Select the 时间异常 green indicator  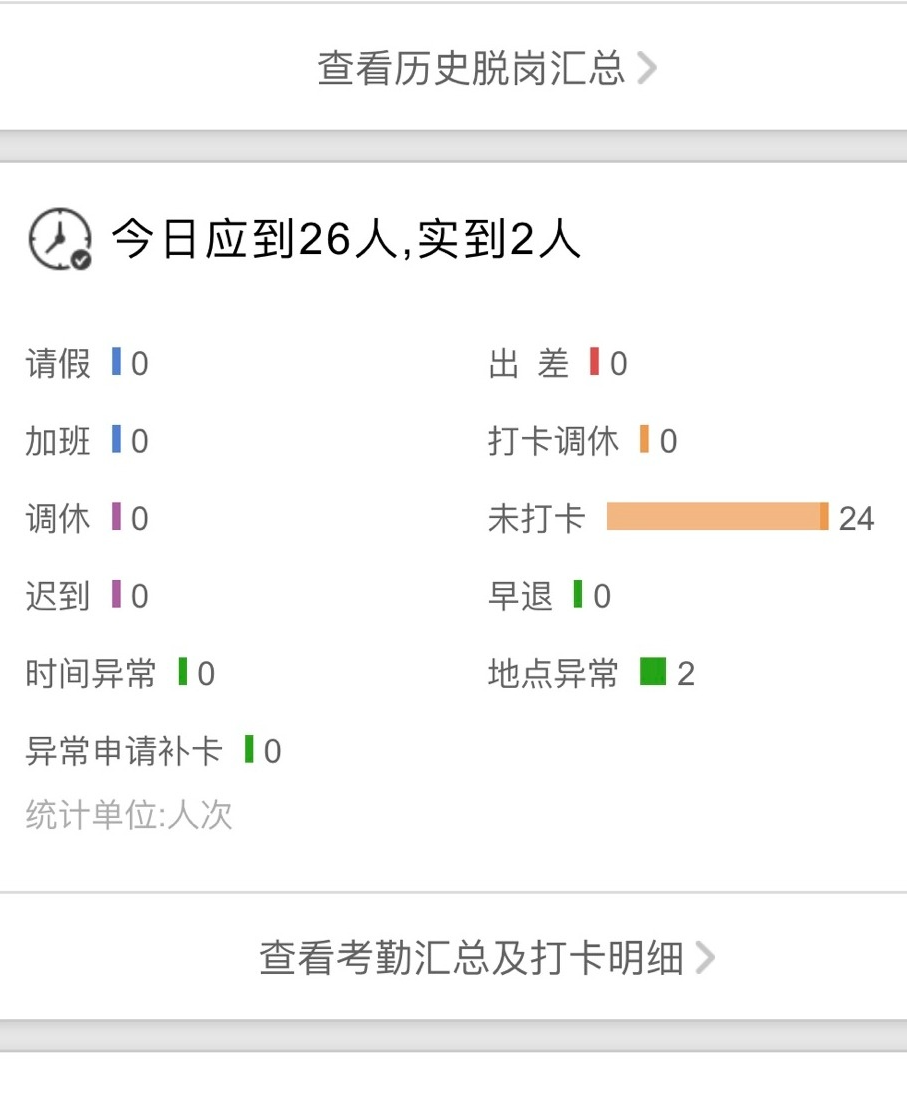[183, 671]
